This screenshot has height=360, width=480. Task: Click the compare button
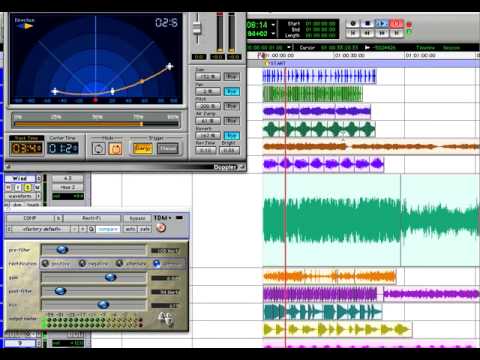click(x=108, y=229)
